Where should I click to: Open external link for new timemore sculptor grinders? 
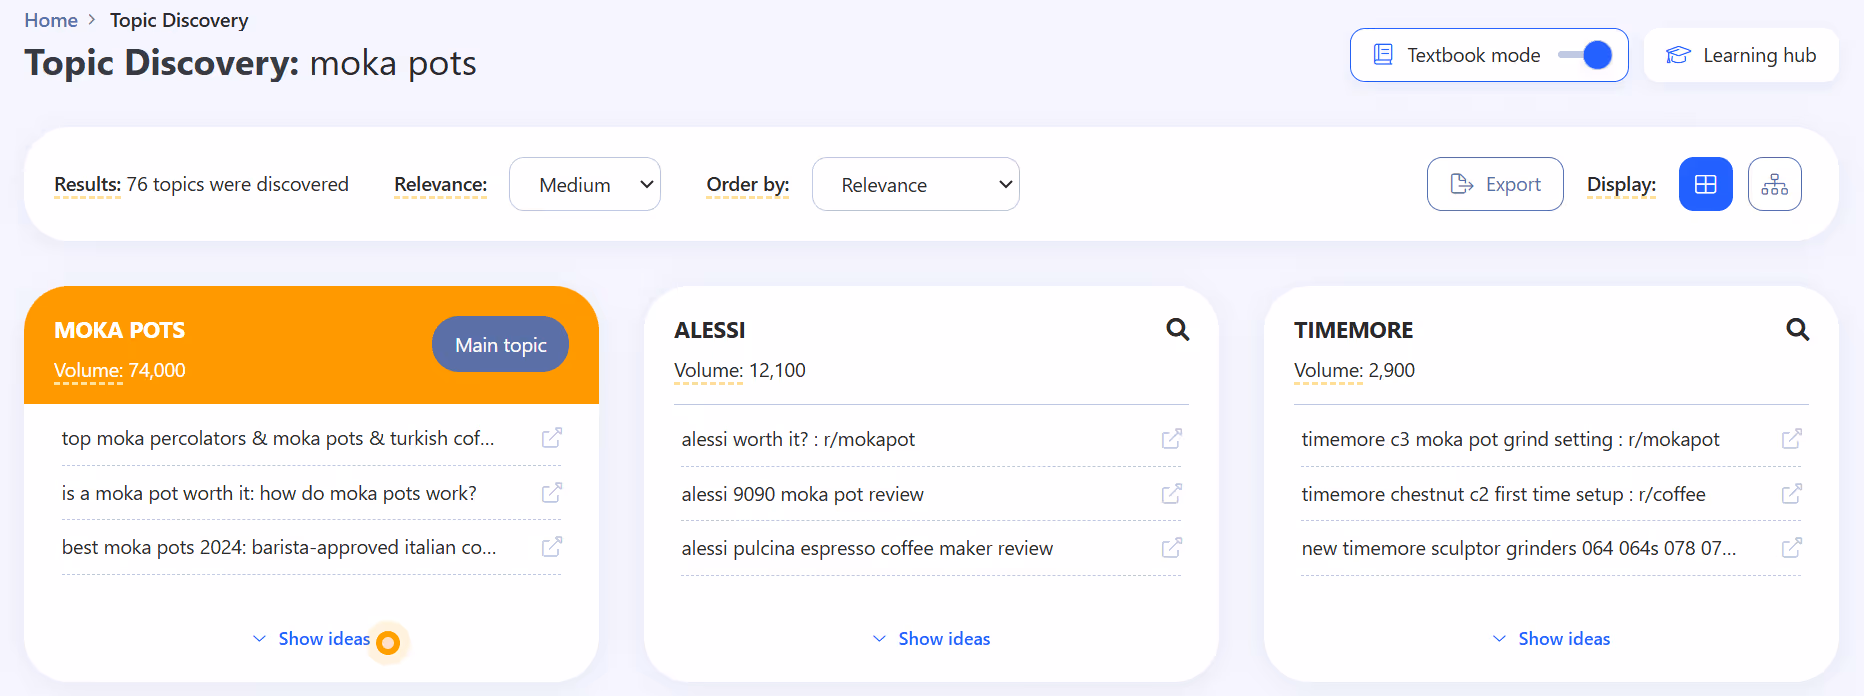pos(1792,548)
